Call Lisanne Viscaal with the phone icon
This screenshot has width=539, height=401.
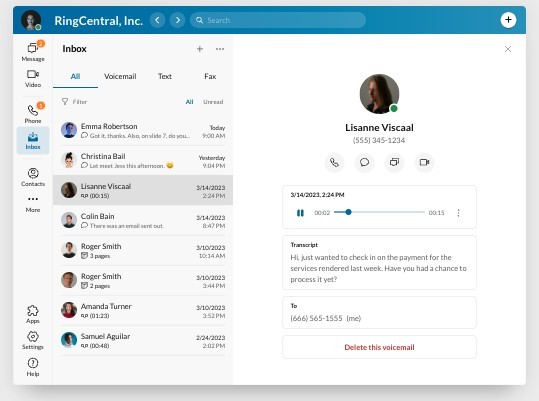pos(334,162)
